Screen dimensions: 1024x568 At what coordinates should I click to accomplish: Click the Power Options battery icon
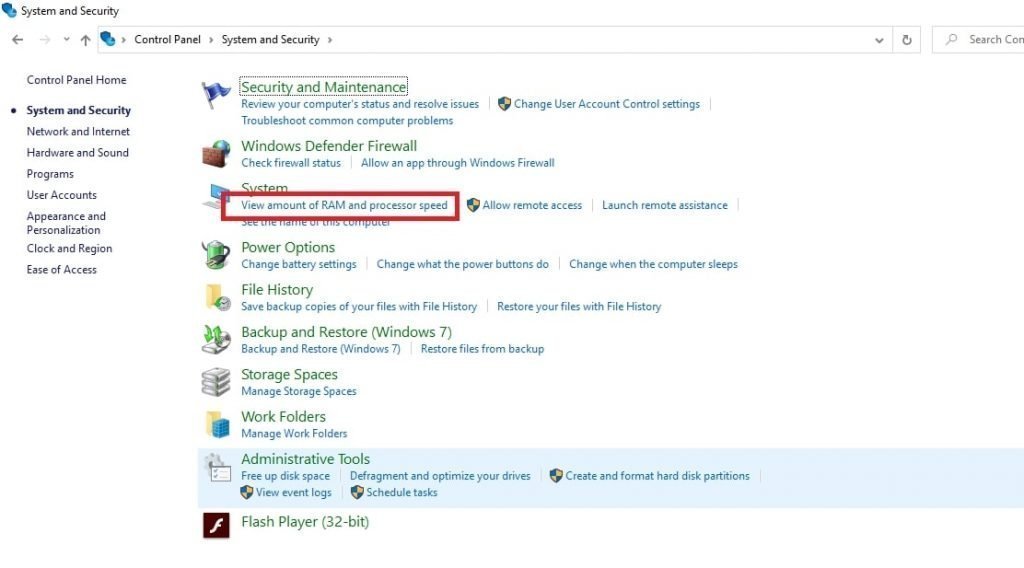[217, 255]
